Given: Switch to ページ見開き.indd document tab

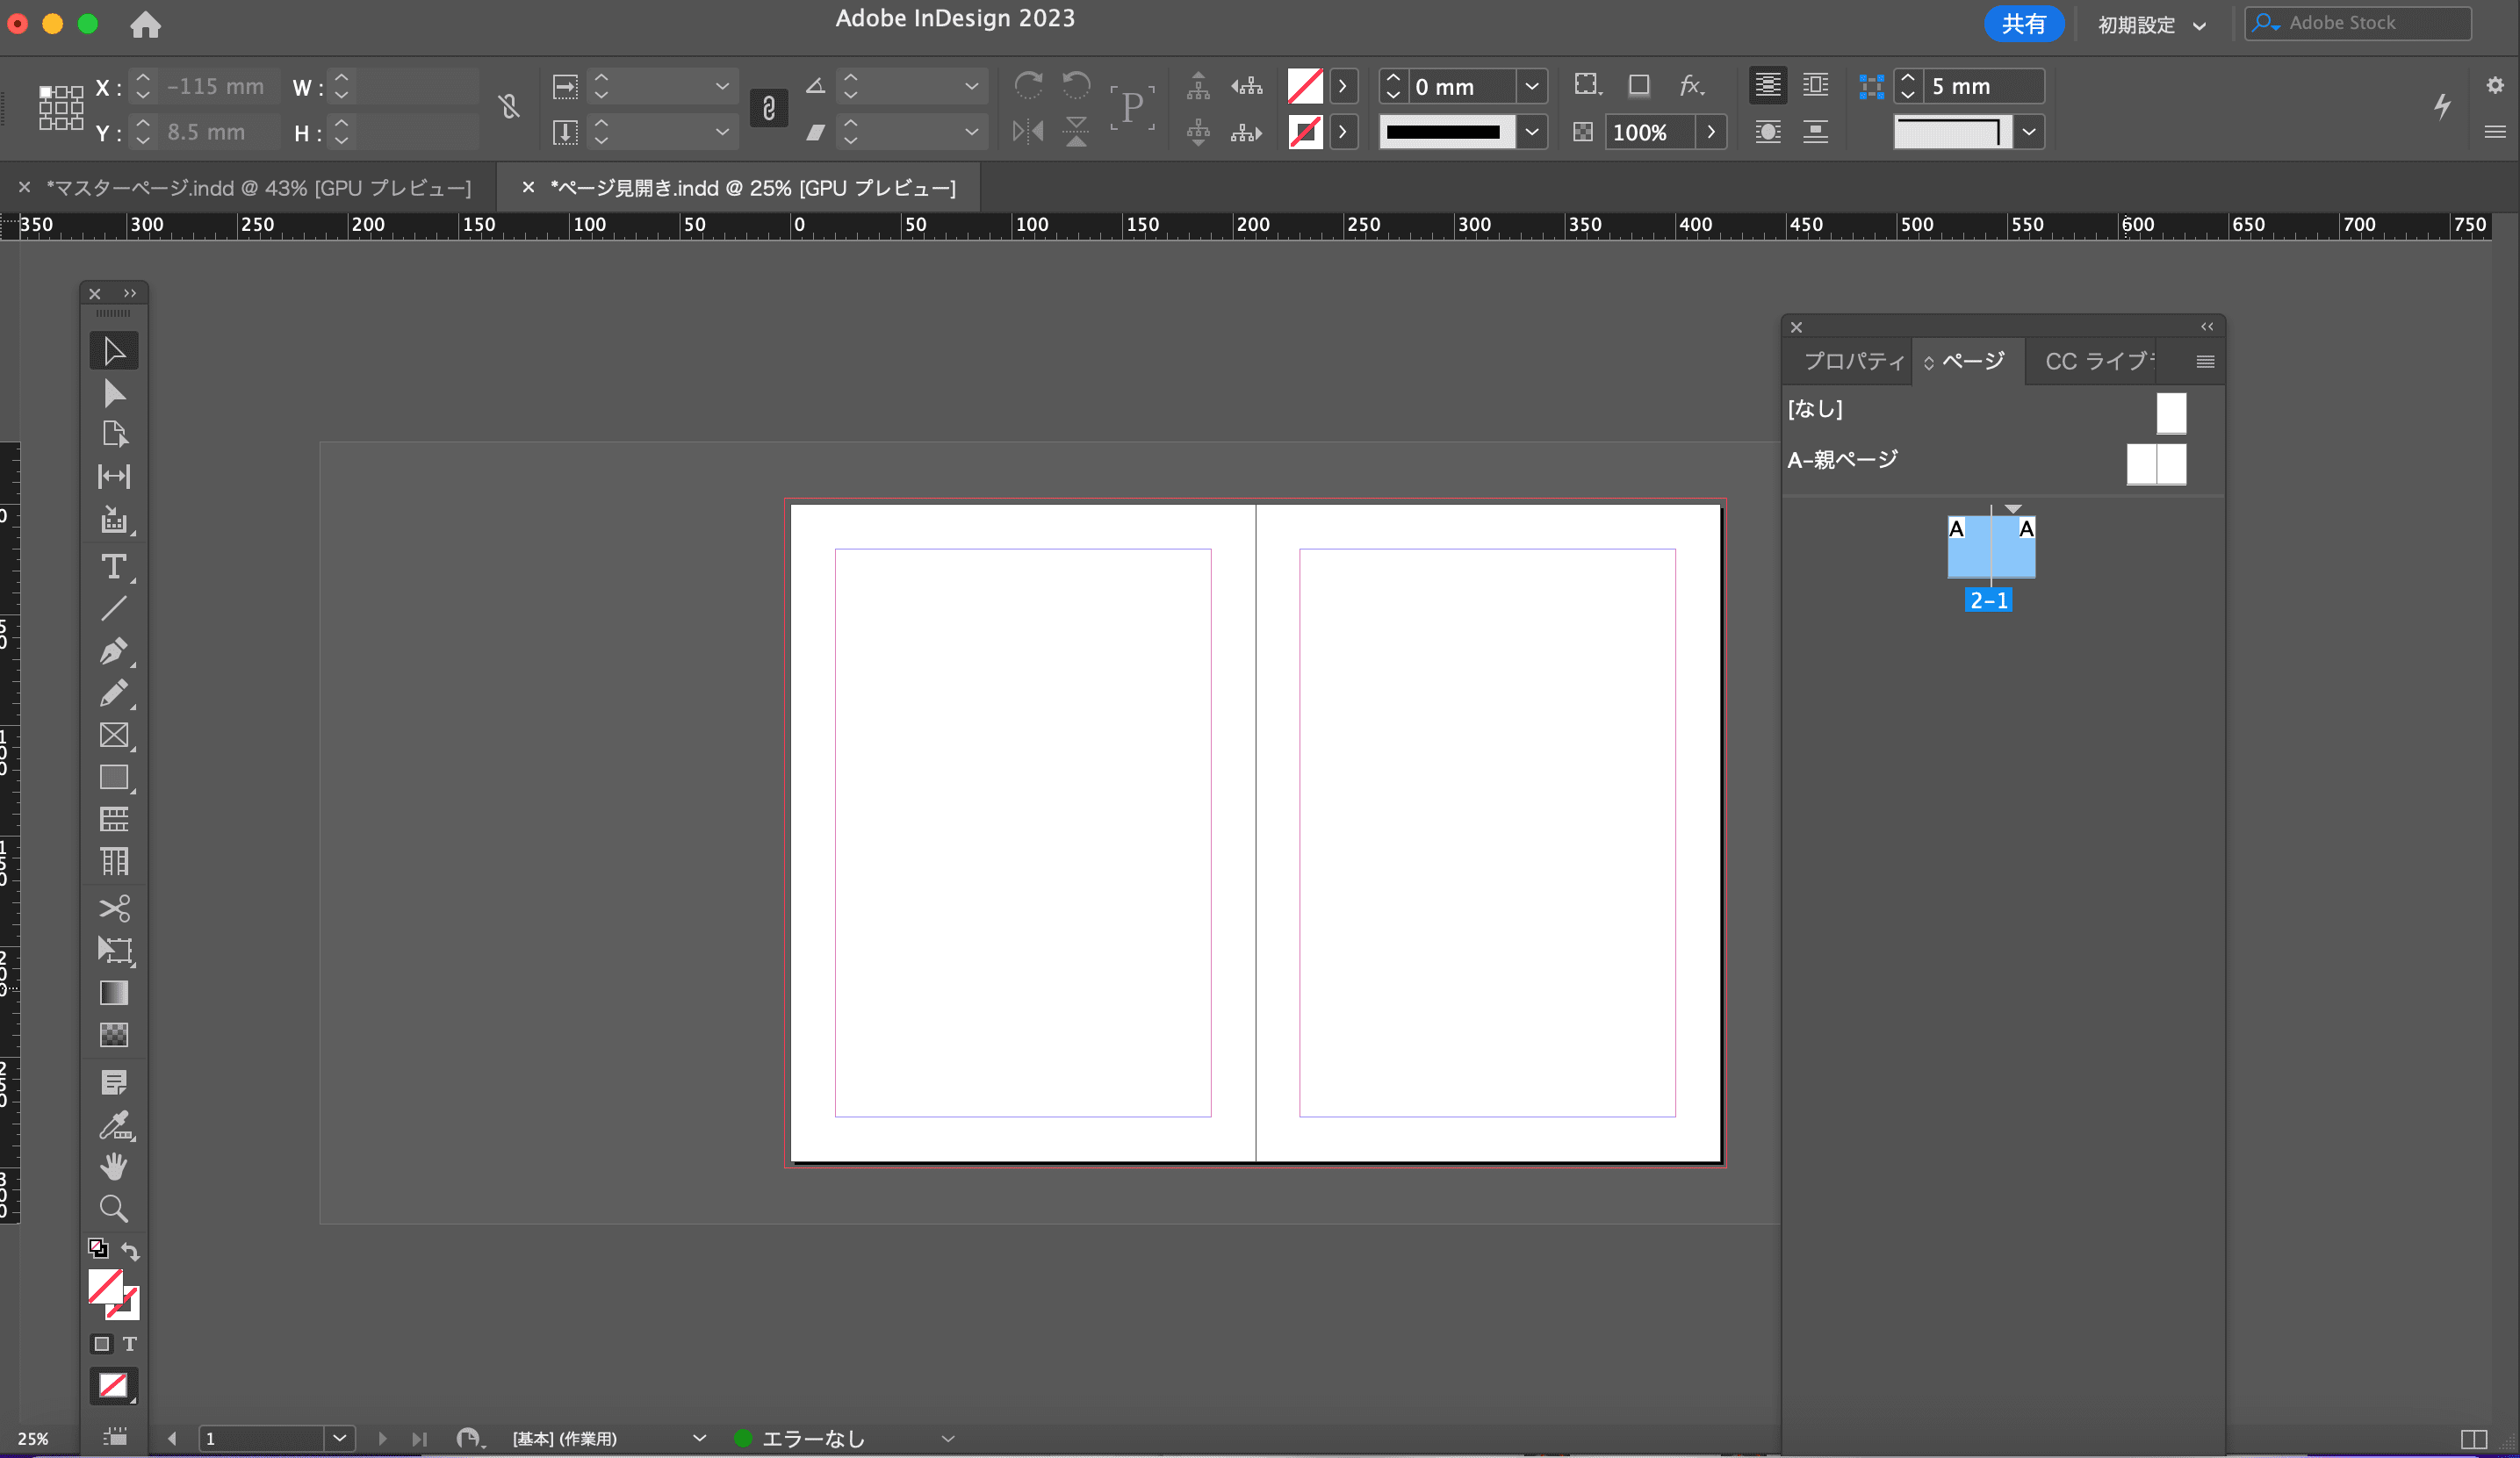Looking at the screenshot, I should (x=753, y=188).
